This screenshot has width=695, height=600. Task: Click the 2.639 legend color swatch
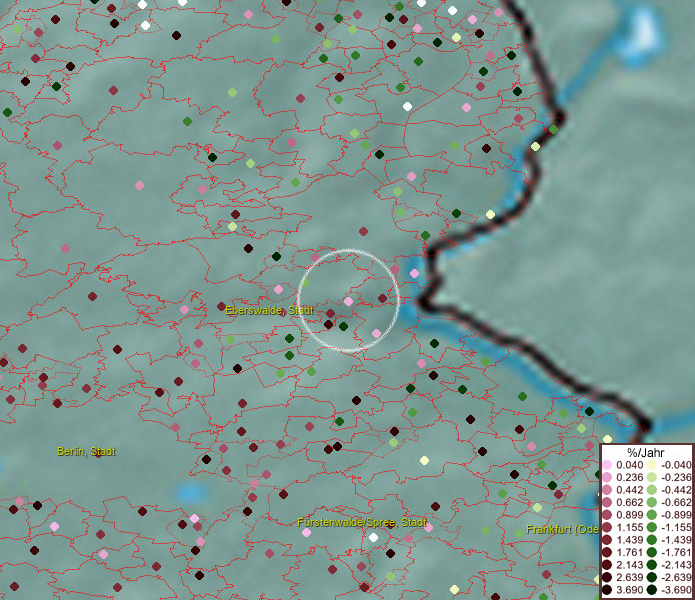tap(607, 577)
